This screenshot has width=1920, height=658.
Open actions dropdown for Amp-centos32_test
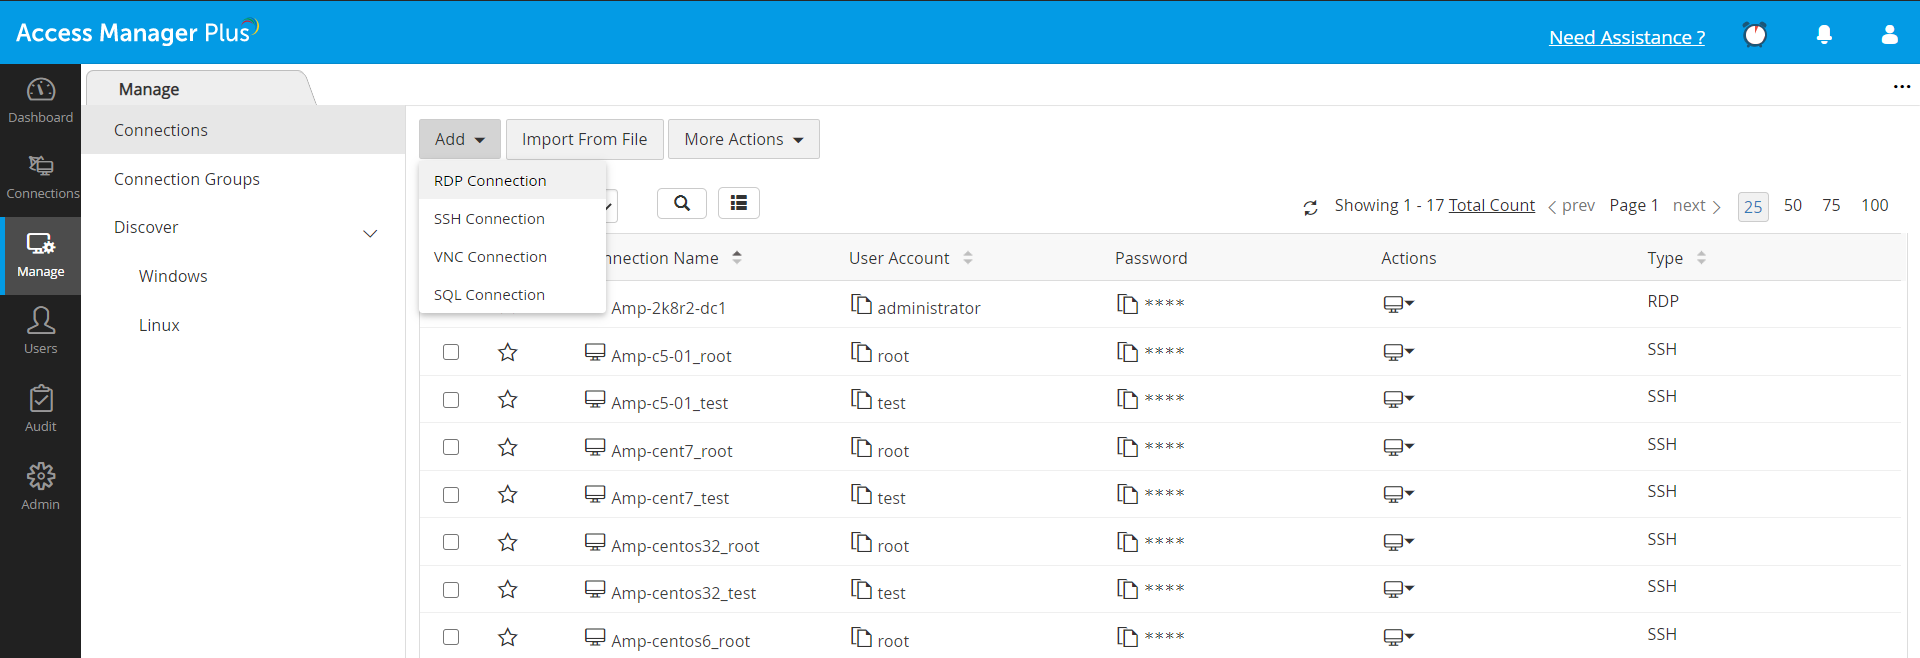tap(1399, 589)
